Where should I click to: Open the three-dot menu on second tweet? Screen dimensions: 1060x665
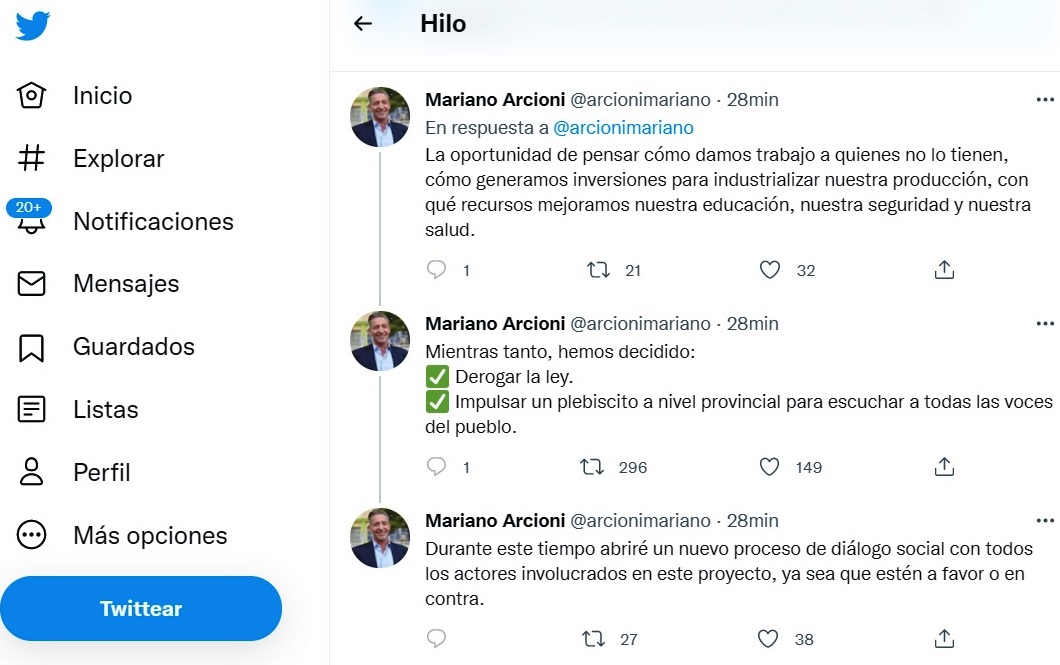(1045, 324)
